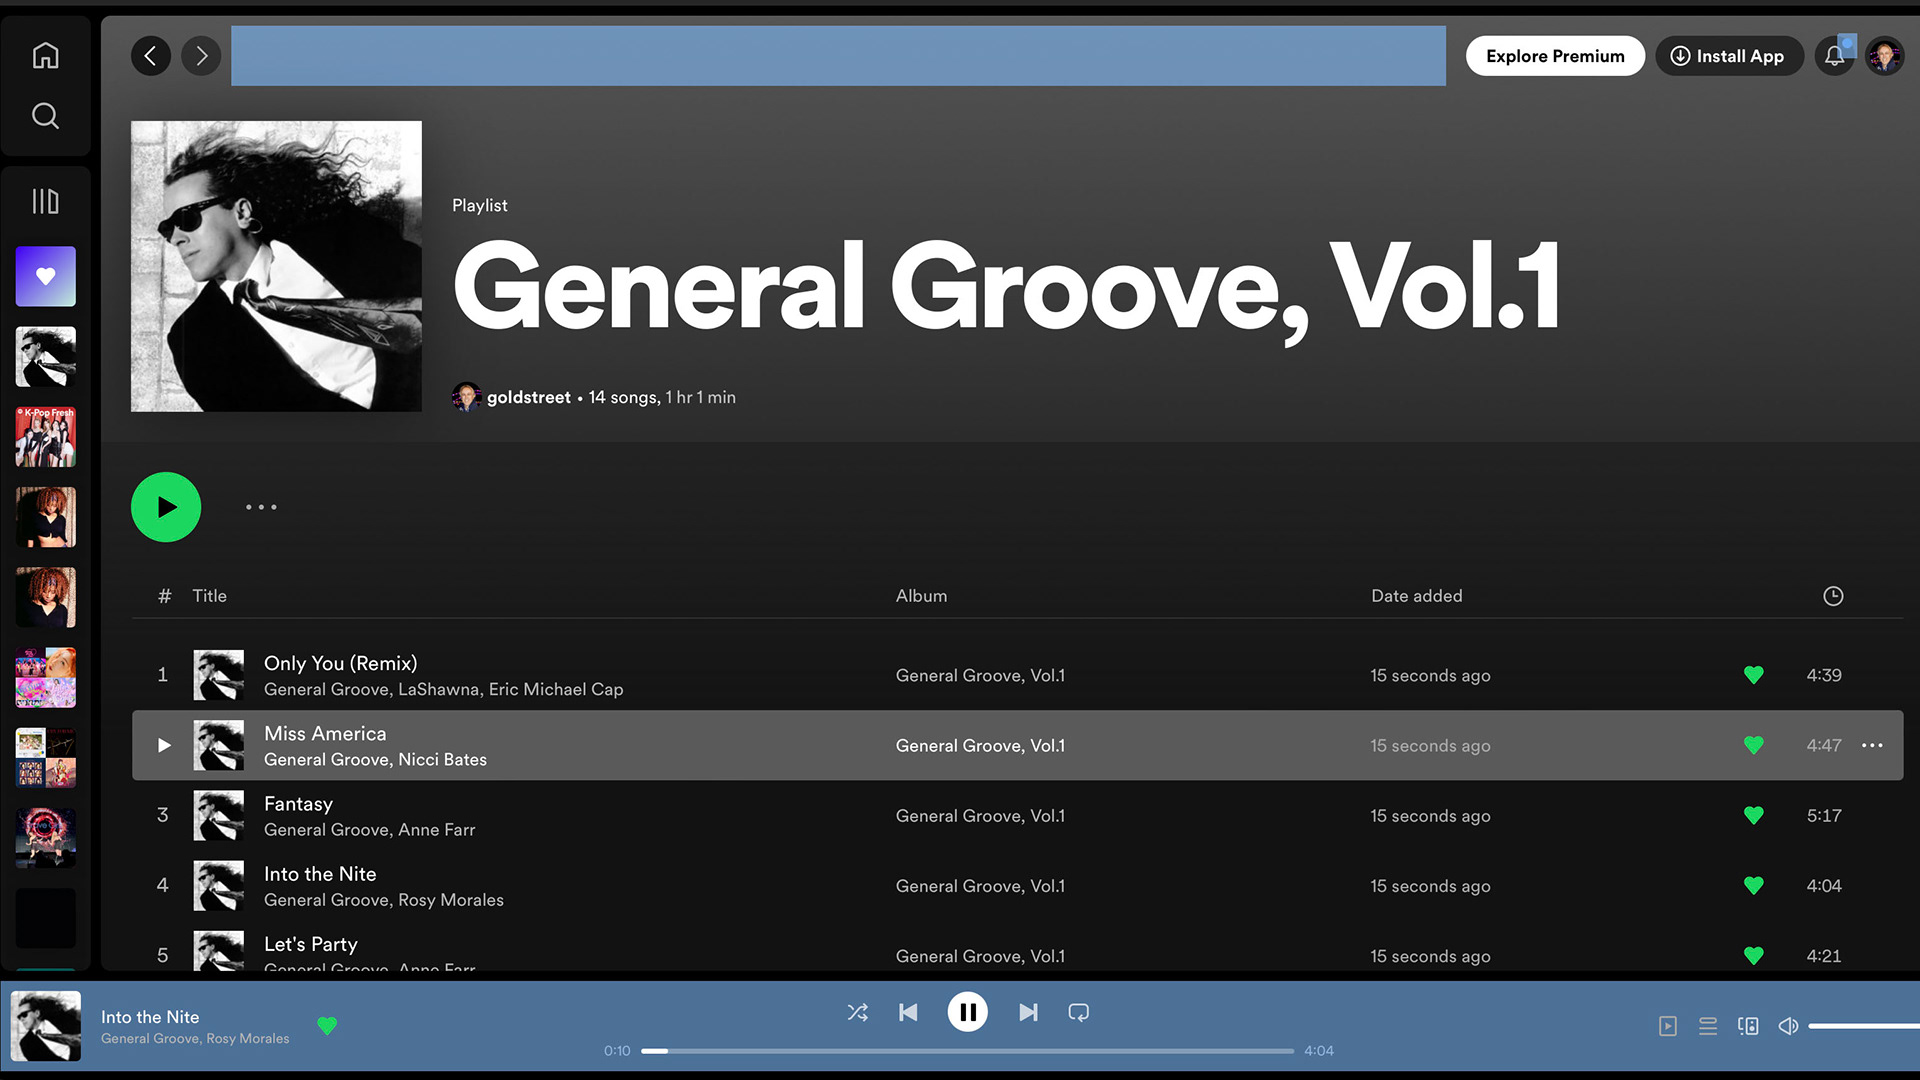Toggle shuffle in player bar

coord(857,1012)
